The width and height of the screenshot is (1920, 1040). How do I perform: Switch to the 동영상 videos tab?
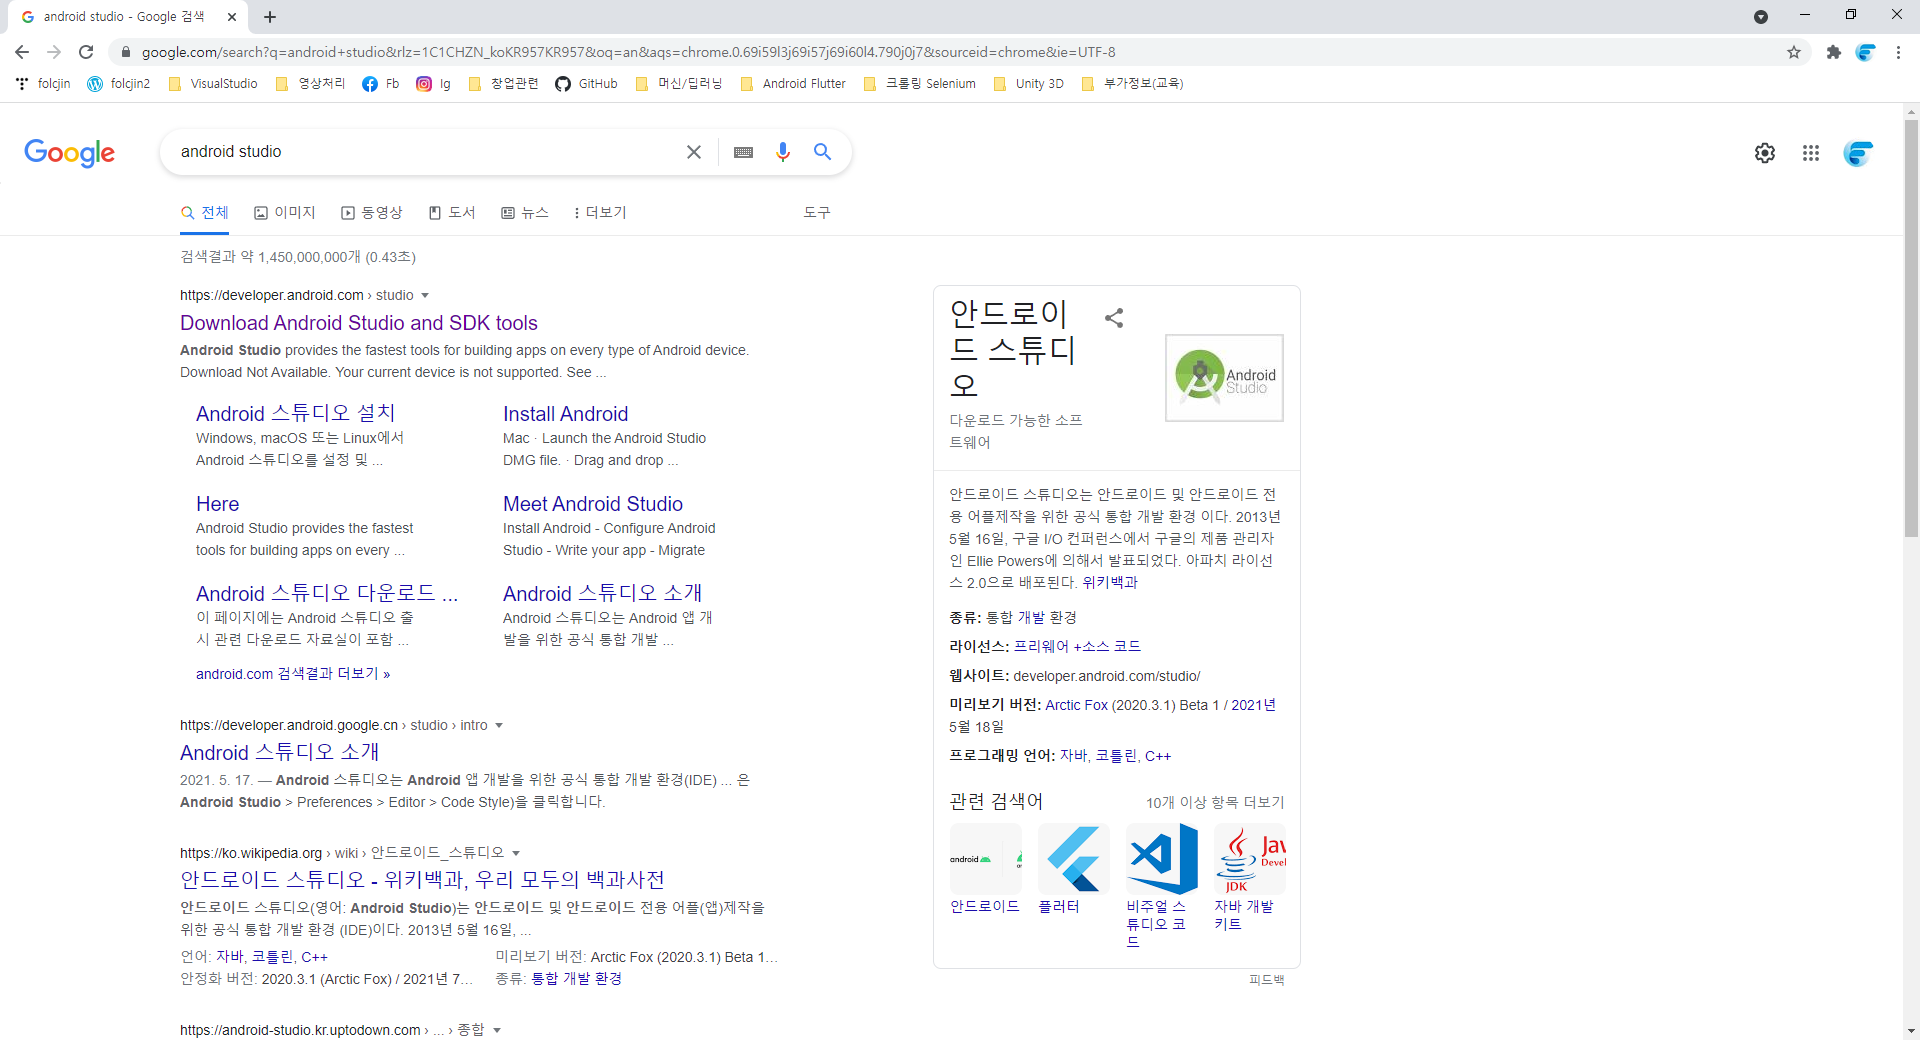(x=372, y=213)
